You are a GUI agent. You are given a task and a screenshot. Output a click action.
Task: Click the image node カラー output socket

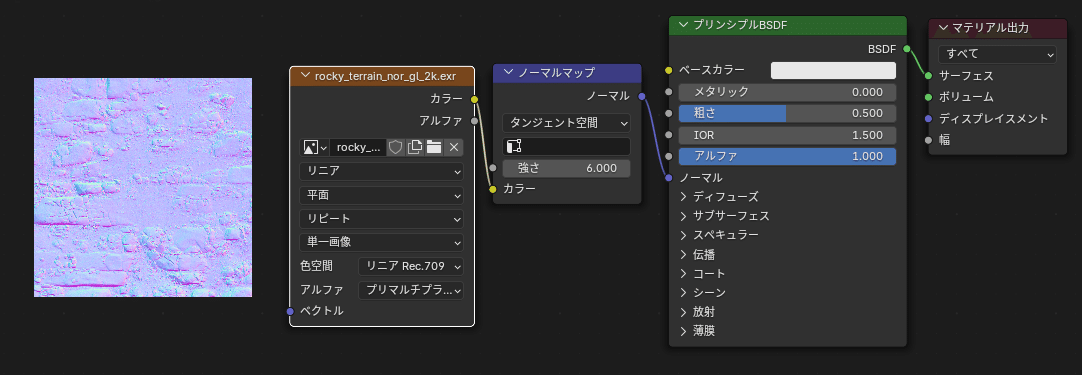point(474,99)
